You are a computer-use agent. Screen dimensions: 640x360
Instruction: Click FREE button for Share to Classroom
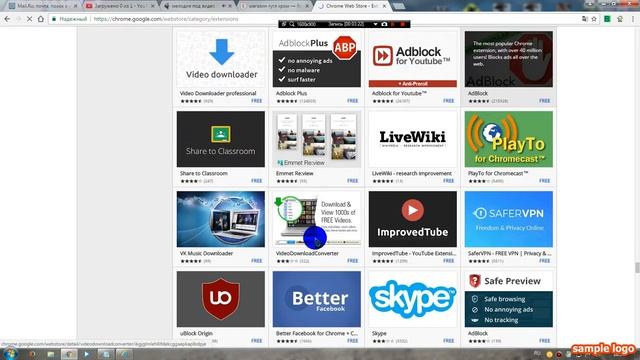[x=257, y=181]
